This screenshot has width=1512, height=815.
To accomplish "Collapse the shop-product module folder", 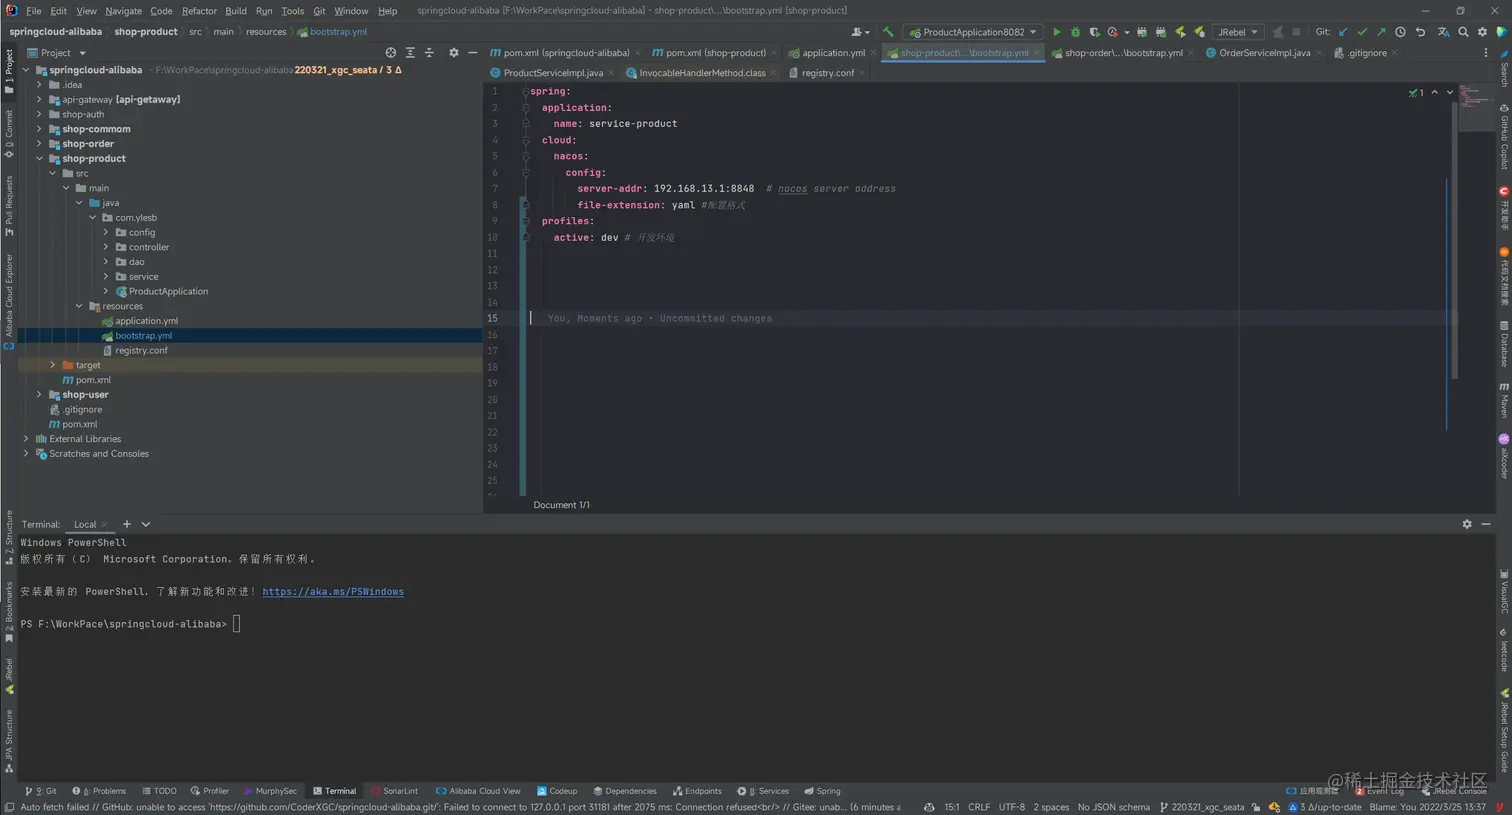I will coord(39,159).
